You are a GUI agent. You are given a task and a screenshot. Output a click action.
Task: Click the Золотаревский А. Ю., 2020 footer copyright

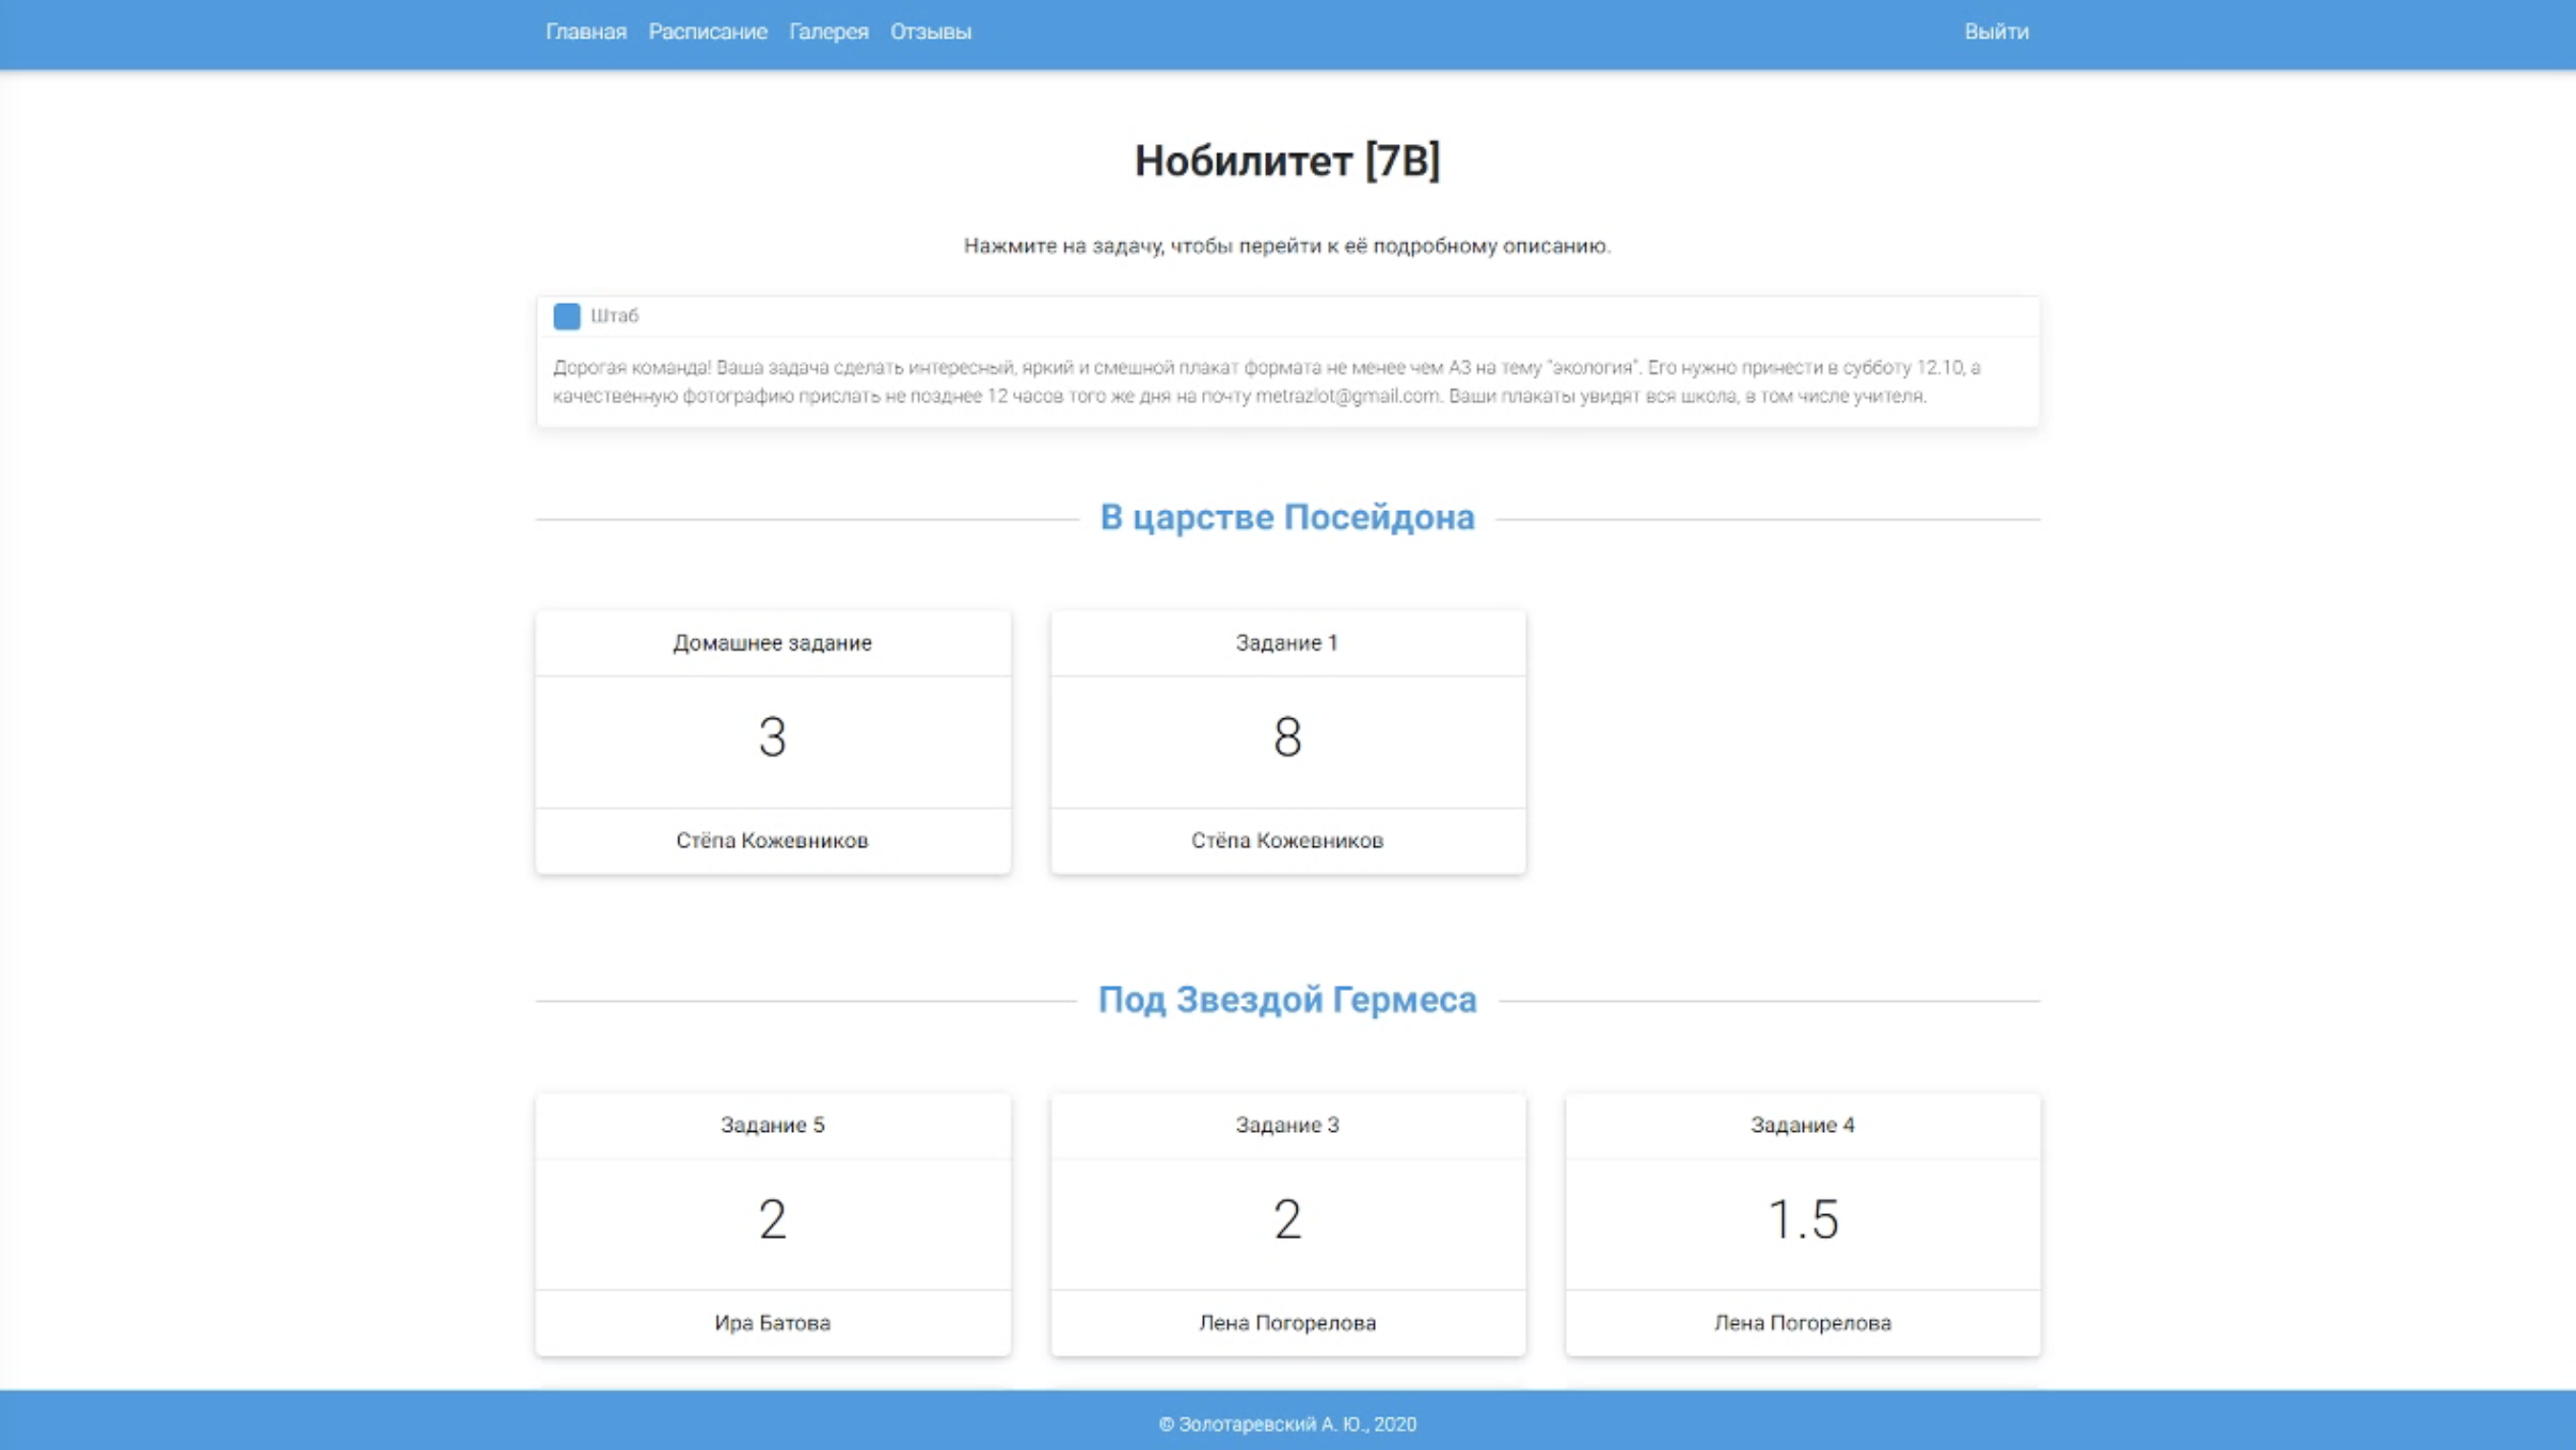point(1288,1424)
